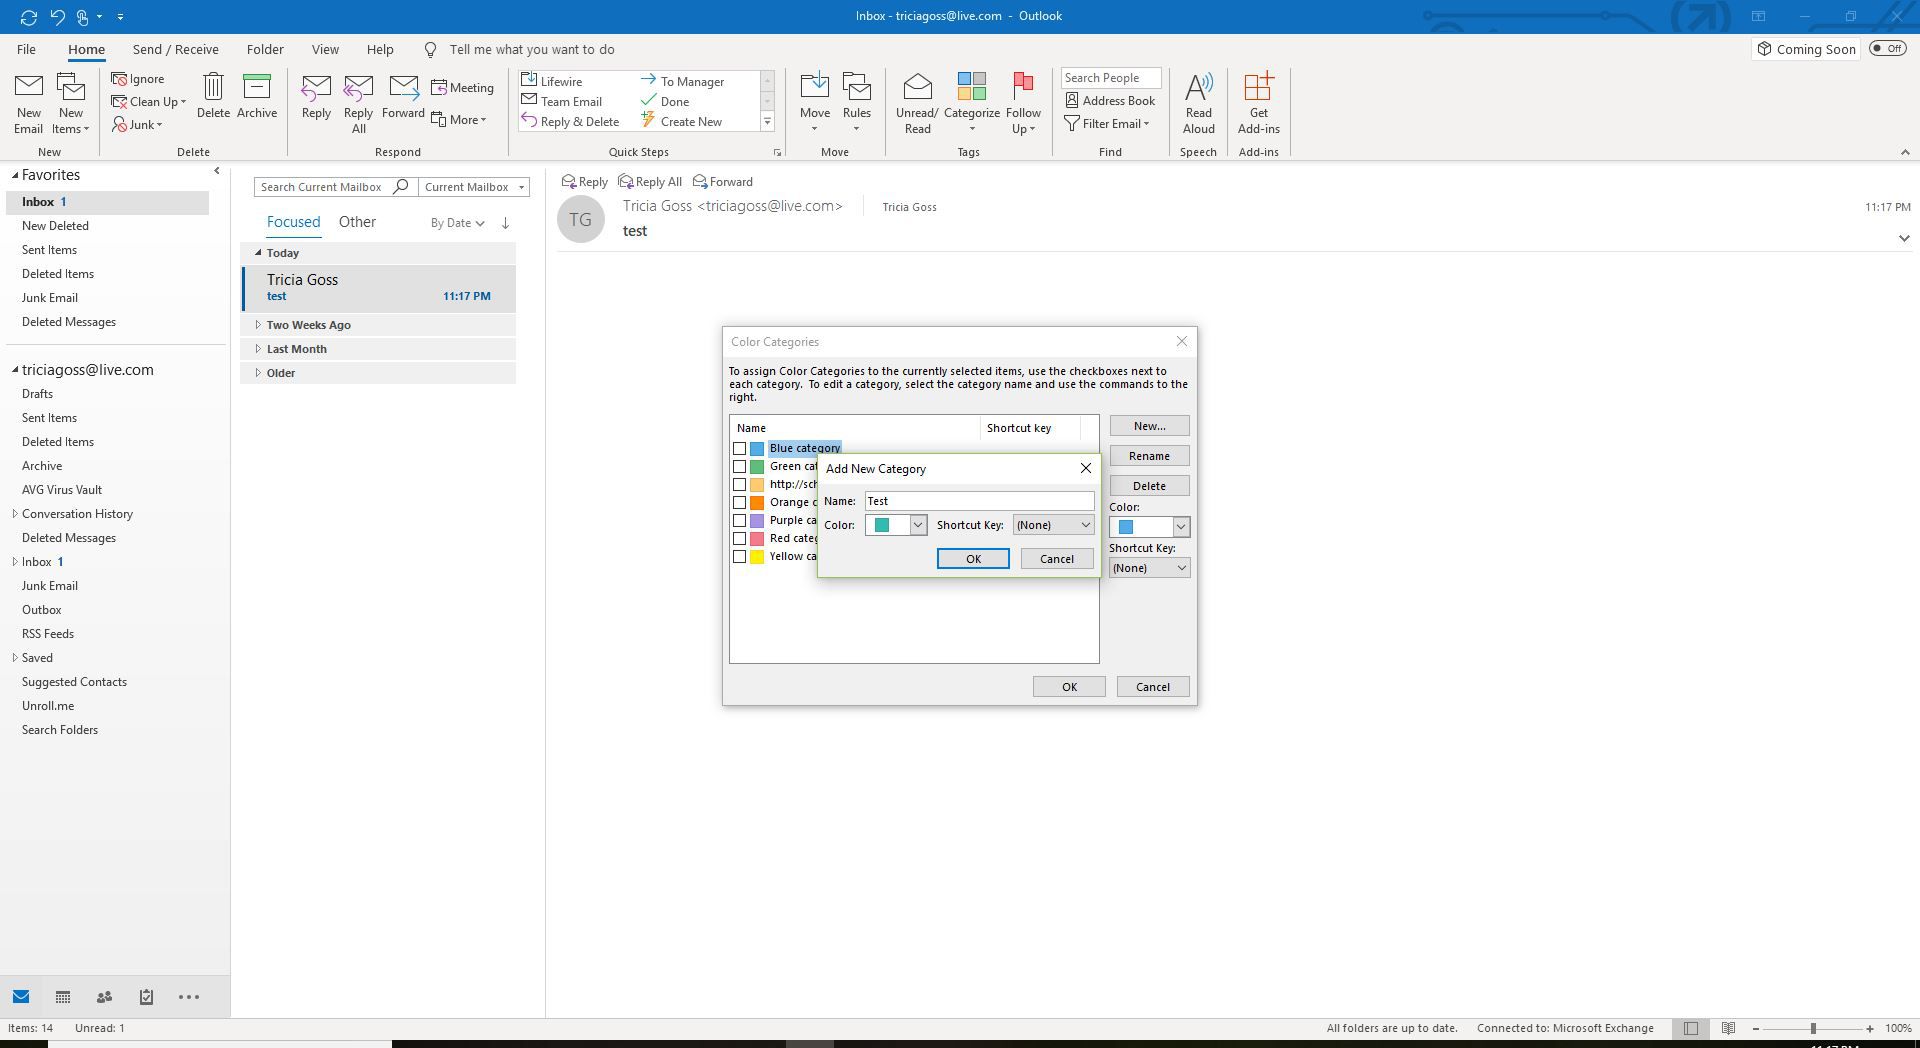
Task: Expand the Two Weeks Ago group
Action: point(258,325)
